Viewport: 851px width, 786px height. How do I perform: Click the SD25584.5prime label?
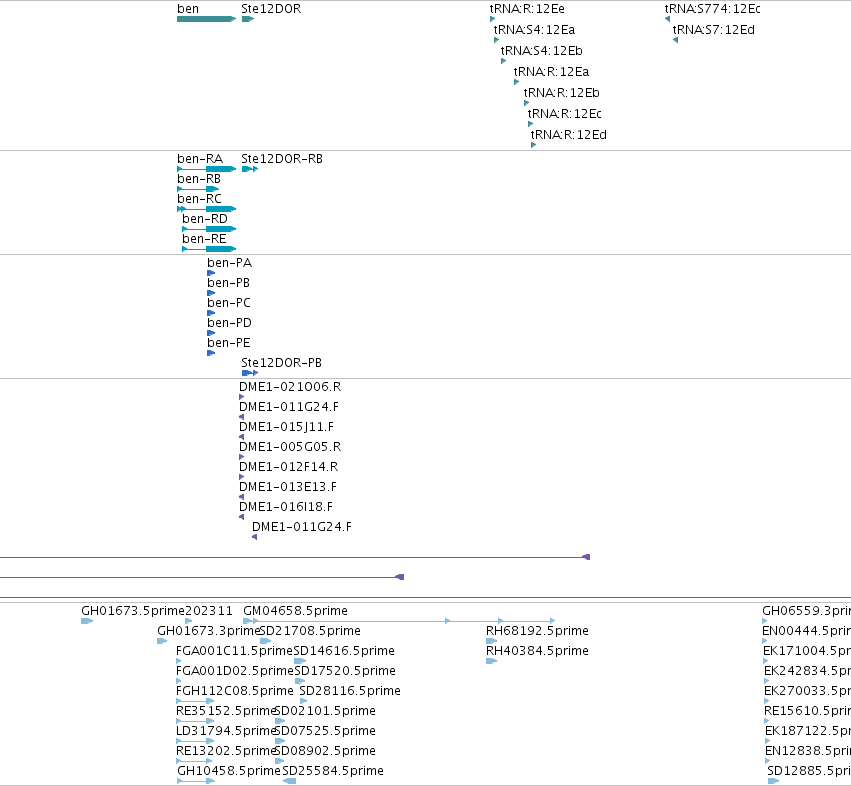[x=333, y=771]
